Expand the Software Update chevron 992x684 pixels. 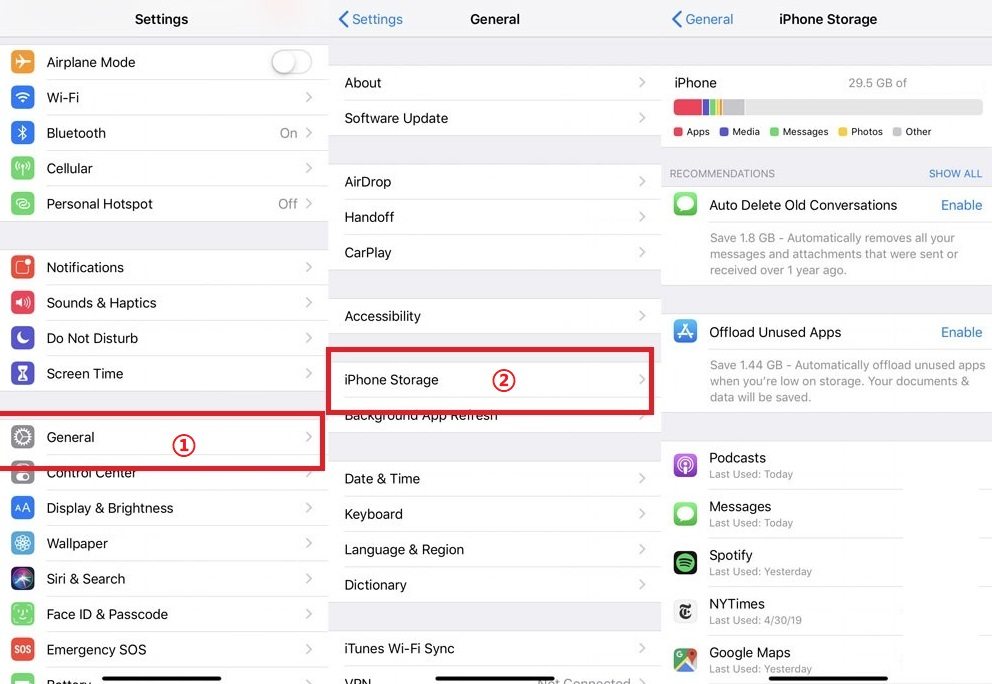tap(642, 118)
